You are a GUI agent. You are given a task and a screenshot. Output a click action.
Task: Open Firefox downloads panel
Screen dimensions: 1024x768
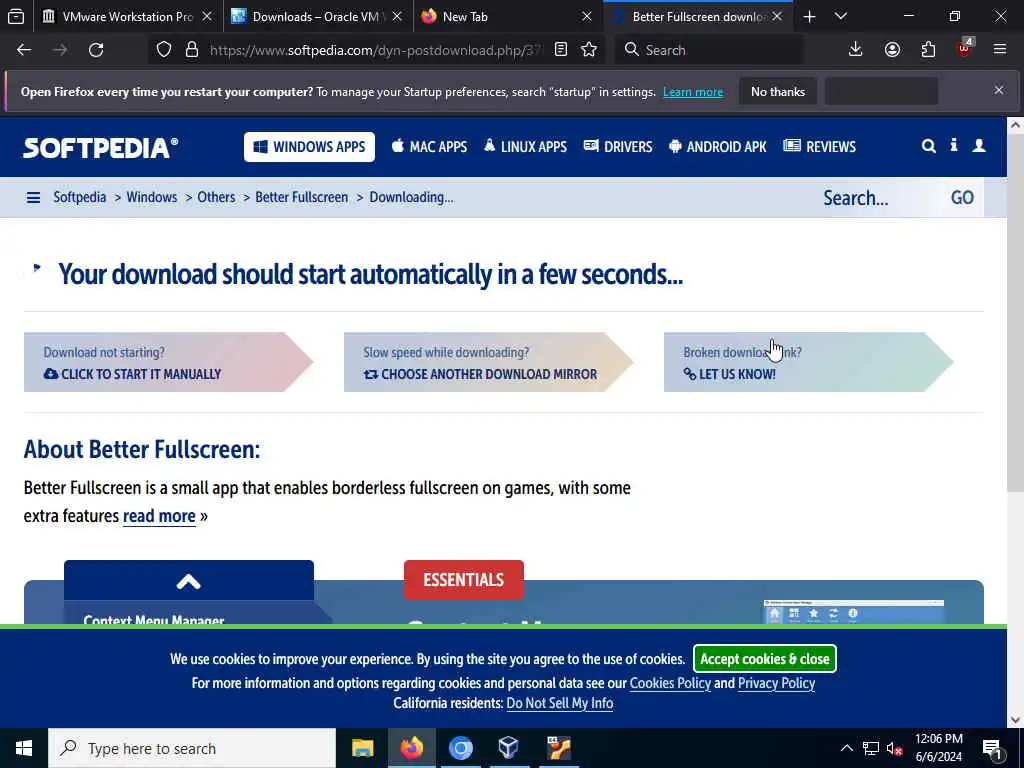(856, 50)
